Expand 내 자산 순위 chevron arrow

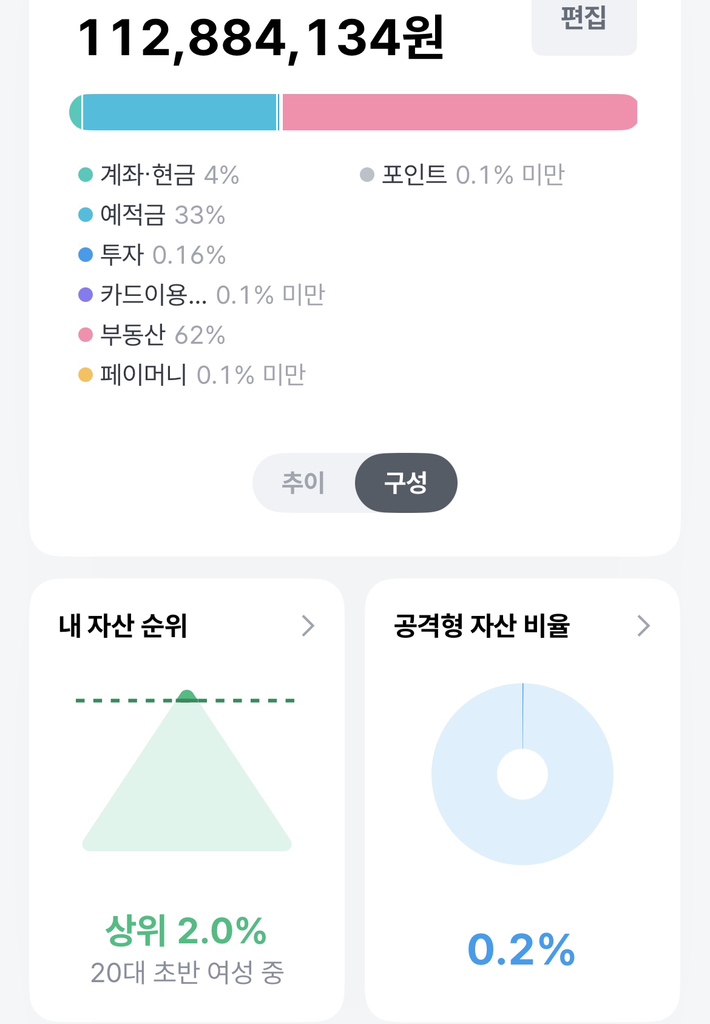point(308,626)
